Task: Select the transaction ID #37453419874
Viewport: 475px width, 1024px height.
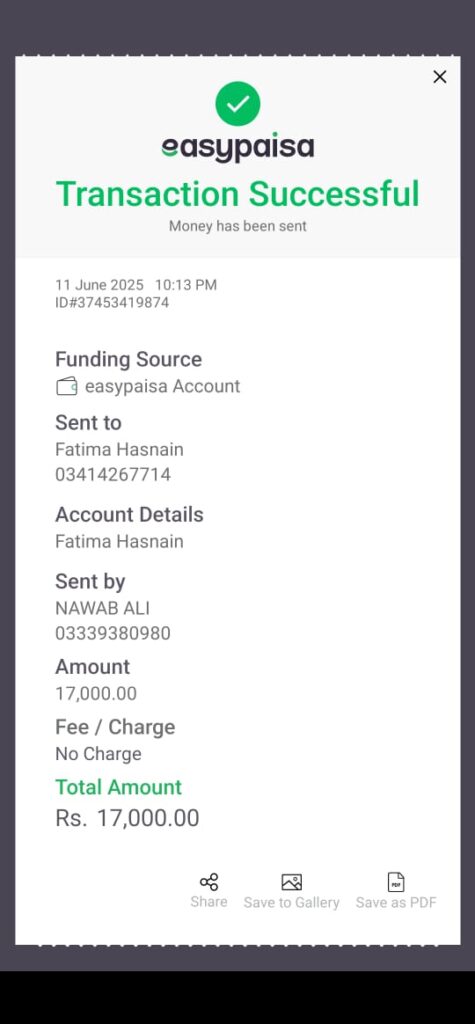Action: (x=112, y=302)
